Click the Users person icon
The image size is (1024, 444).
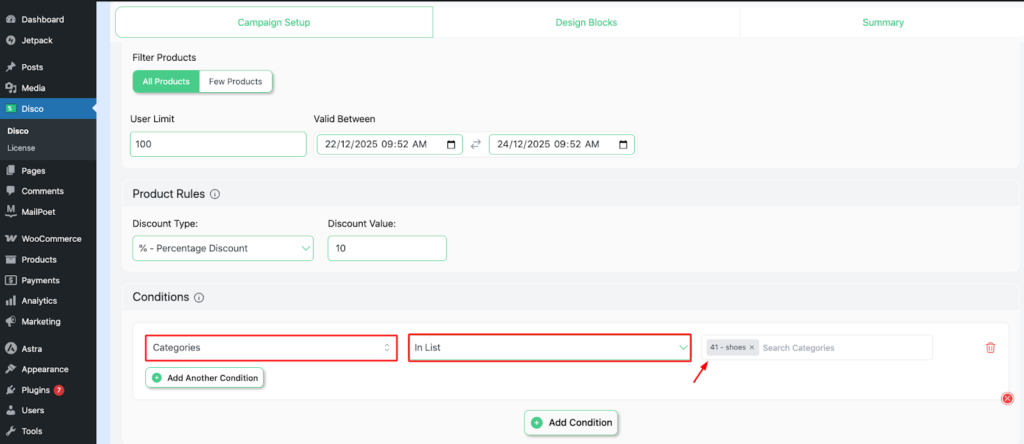coord(10,411)
